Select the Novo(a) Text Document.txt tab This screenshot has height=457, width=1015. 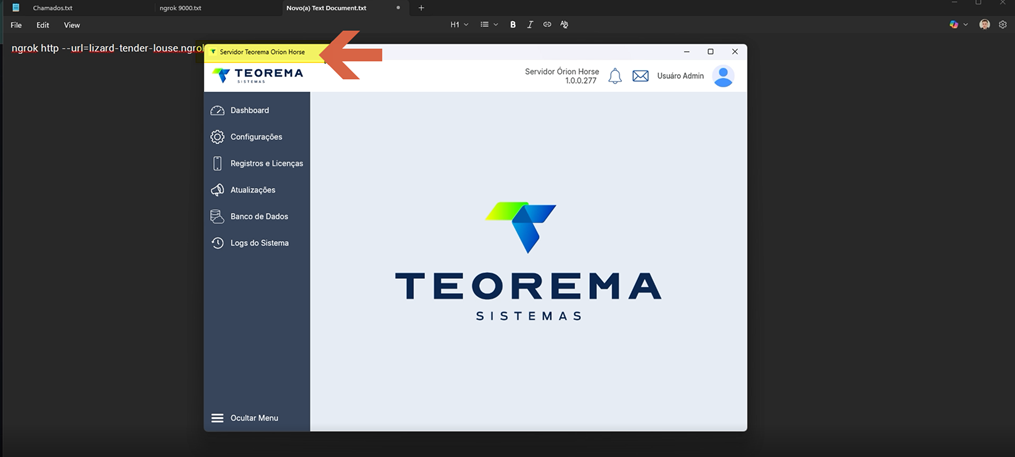[326, 8]
